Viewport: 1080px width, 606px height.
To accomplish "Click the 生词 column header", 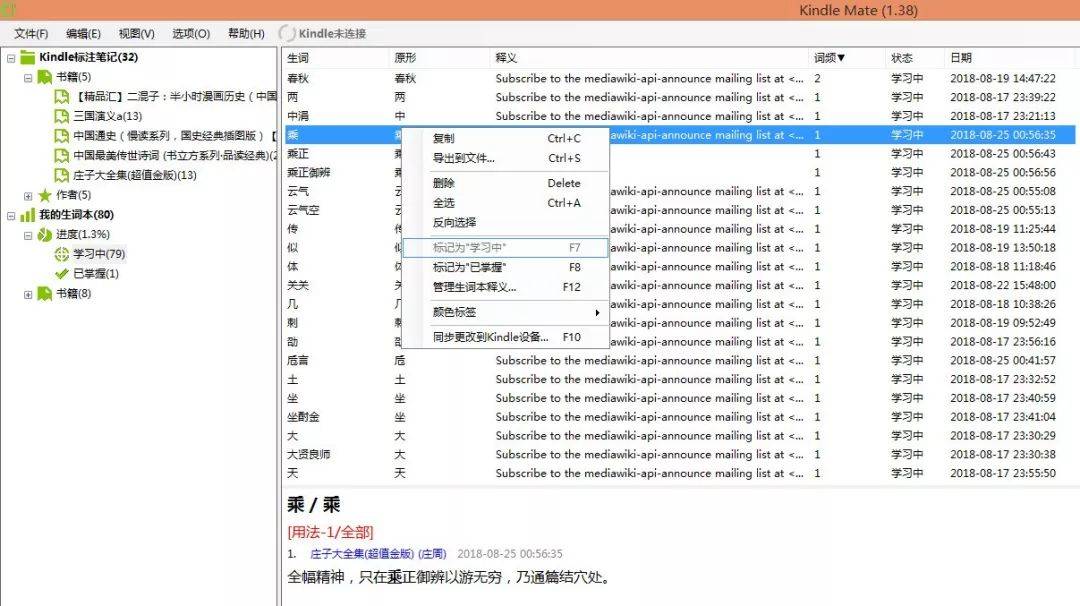I will coord(335,58).
